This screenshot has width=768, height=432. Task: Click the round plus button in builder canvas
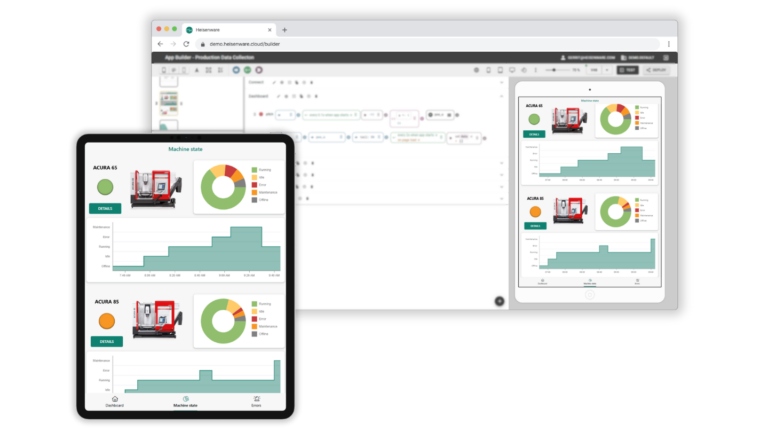(x=499, y=301)
